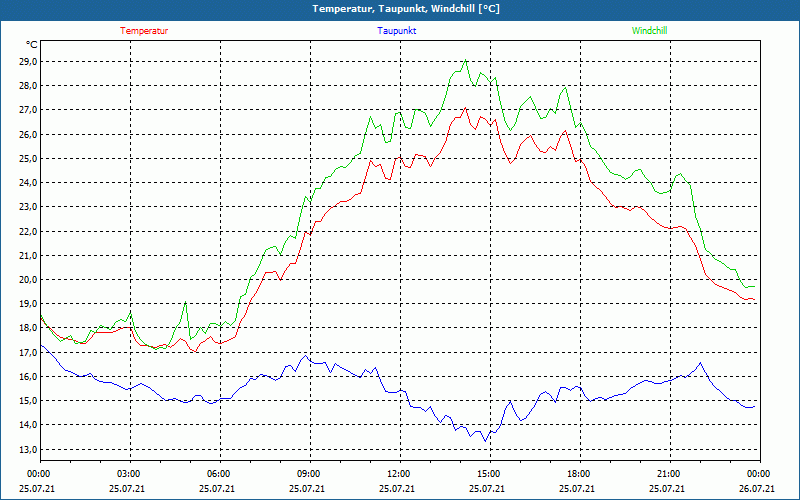Click the 19,0 y-axis value
Screen dimensions: 800x500
coord(28,304)
